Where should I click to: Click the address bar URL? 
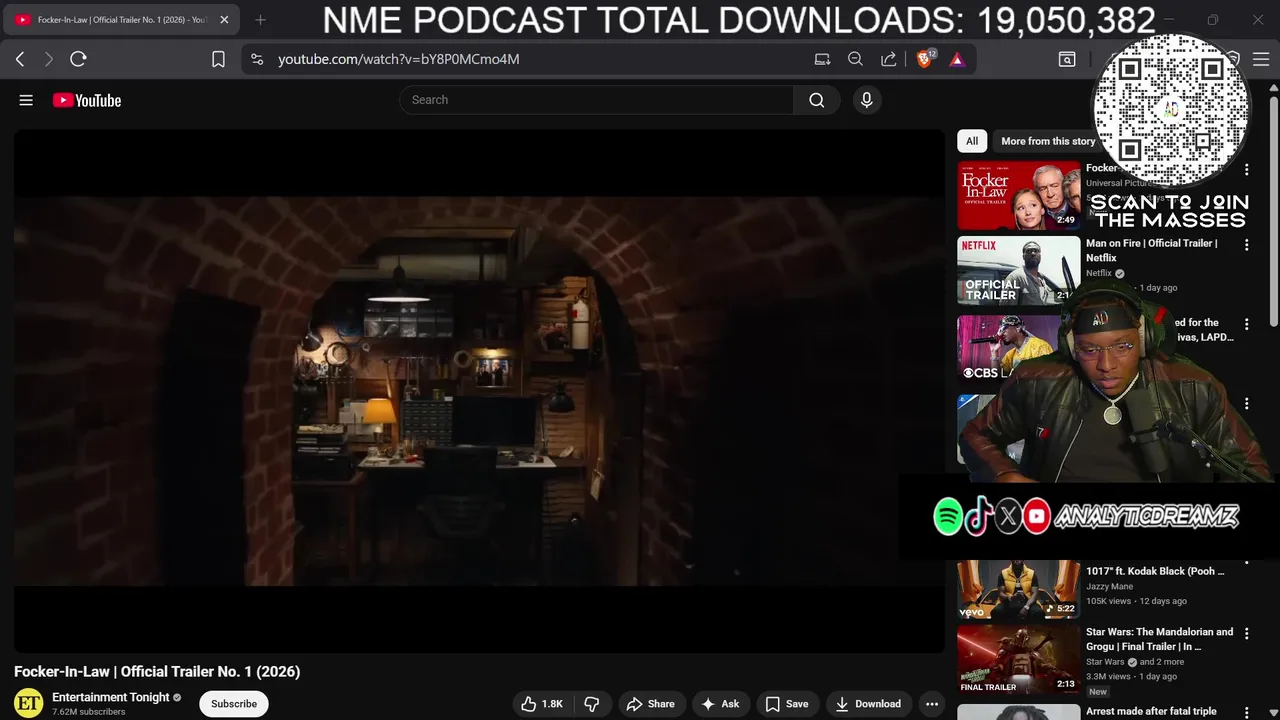coord(398,59)
